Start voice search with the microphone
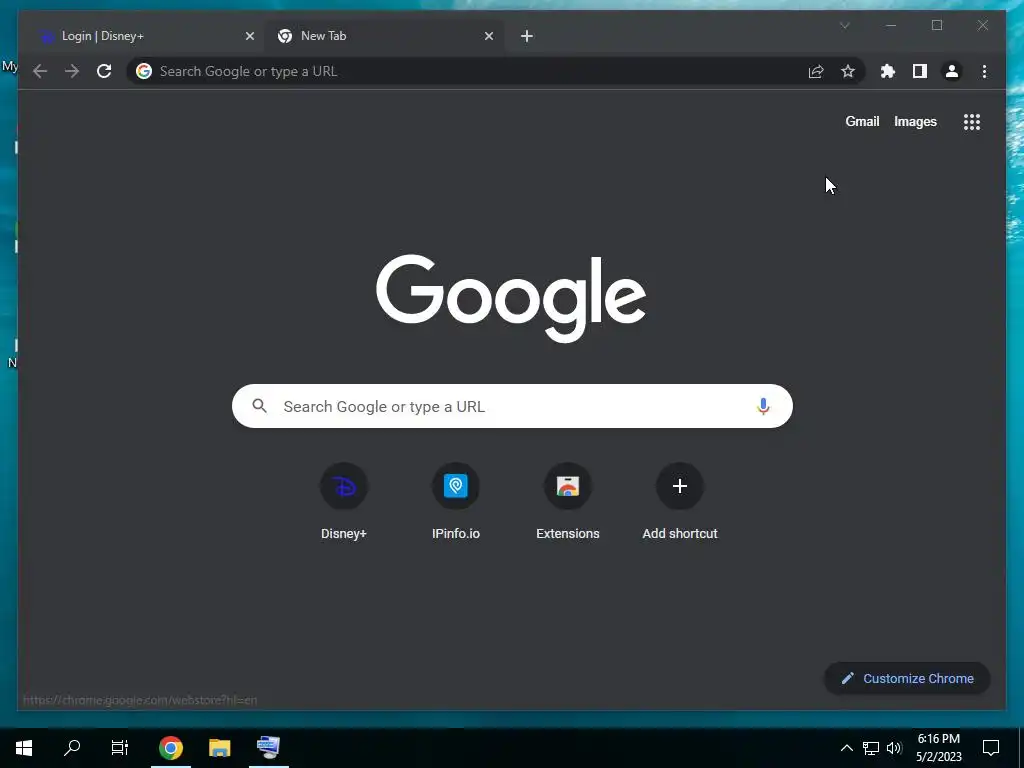 (x=763, y=406)
